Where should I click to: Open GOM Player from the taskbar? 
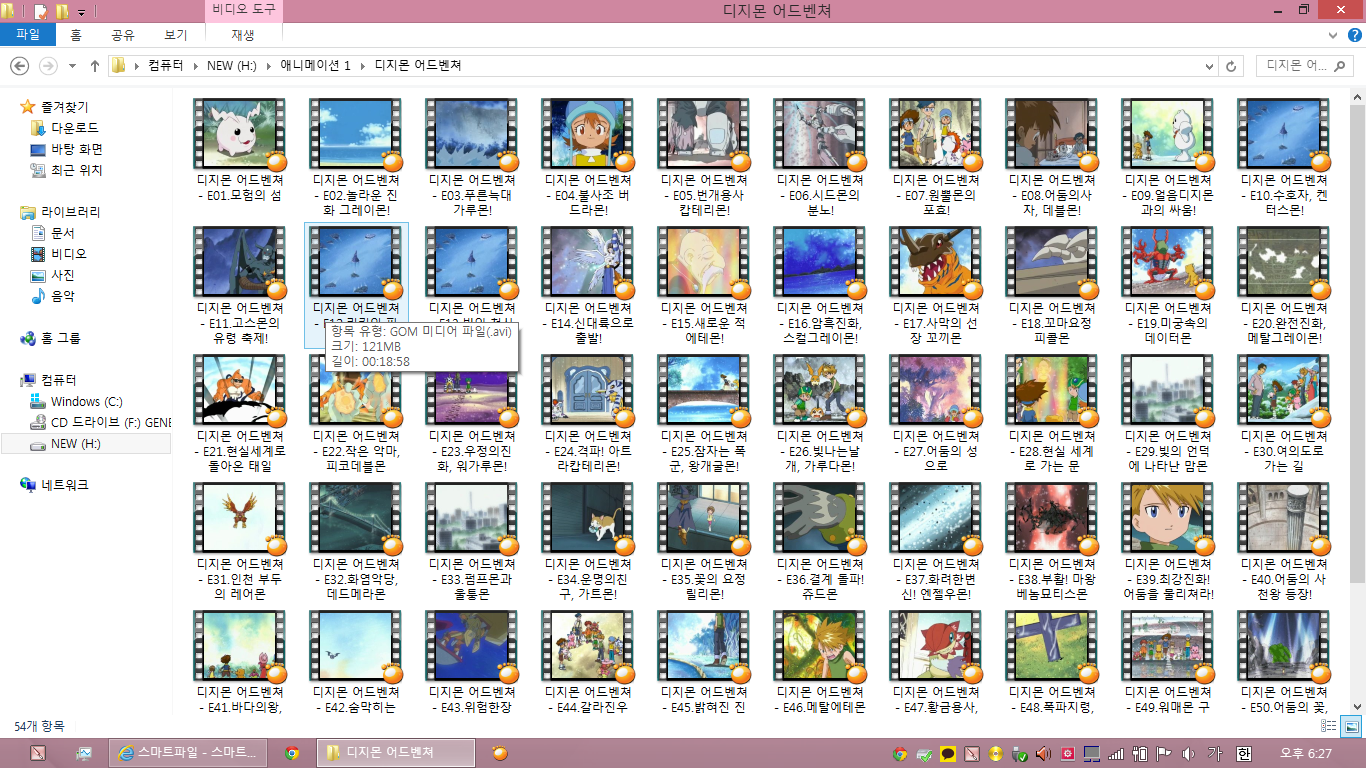point(500,753)
